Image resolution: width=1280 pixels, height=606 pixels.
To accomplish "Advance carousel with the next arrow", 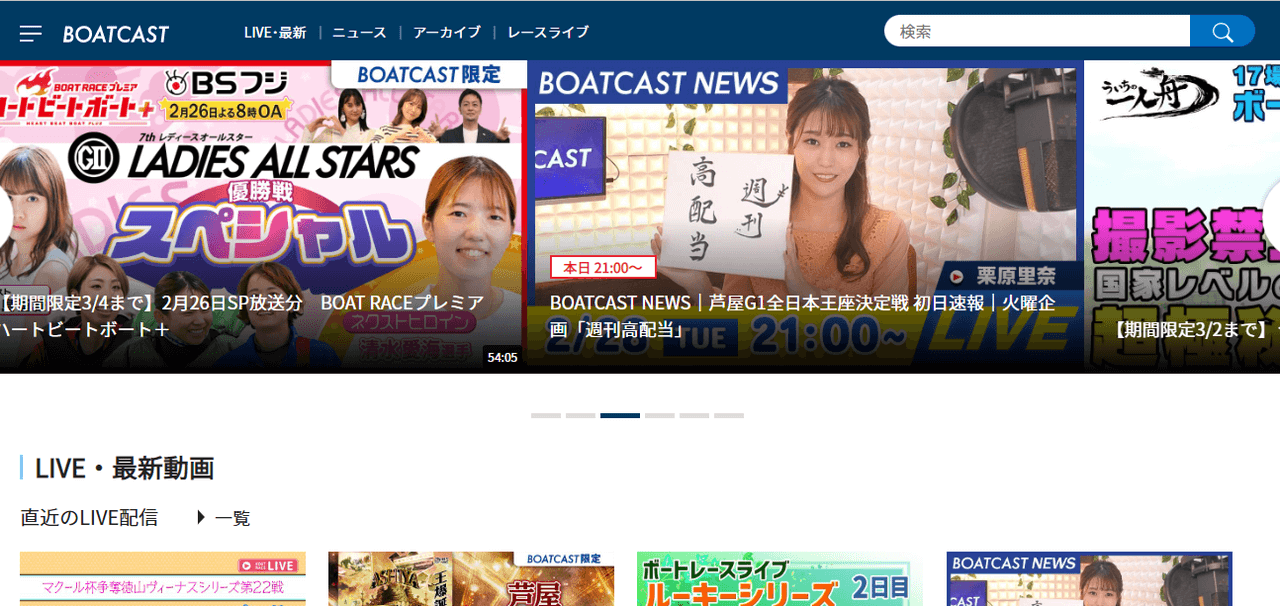I will [x=1272, y=214].
